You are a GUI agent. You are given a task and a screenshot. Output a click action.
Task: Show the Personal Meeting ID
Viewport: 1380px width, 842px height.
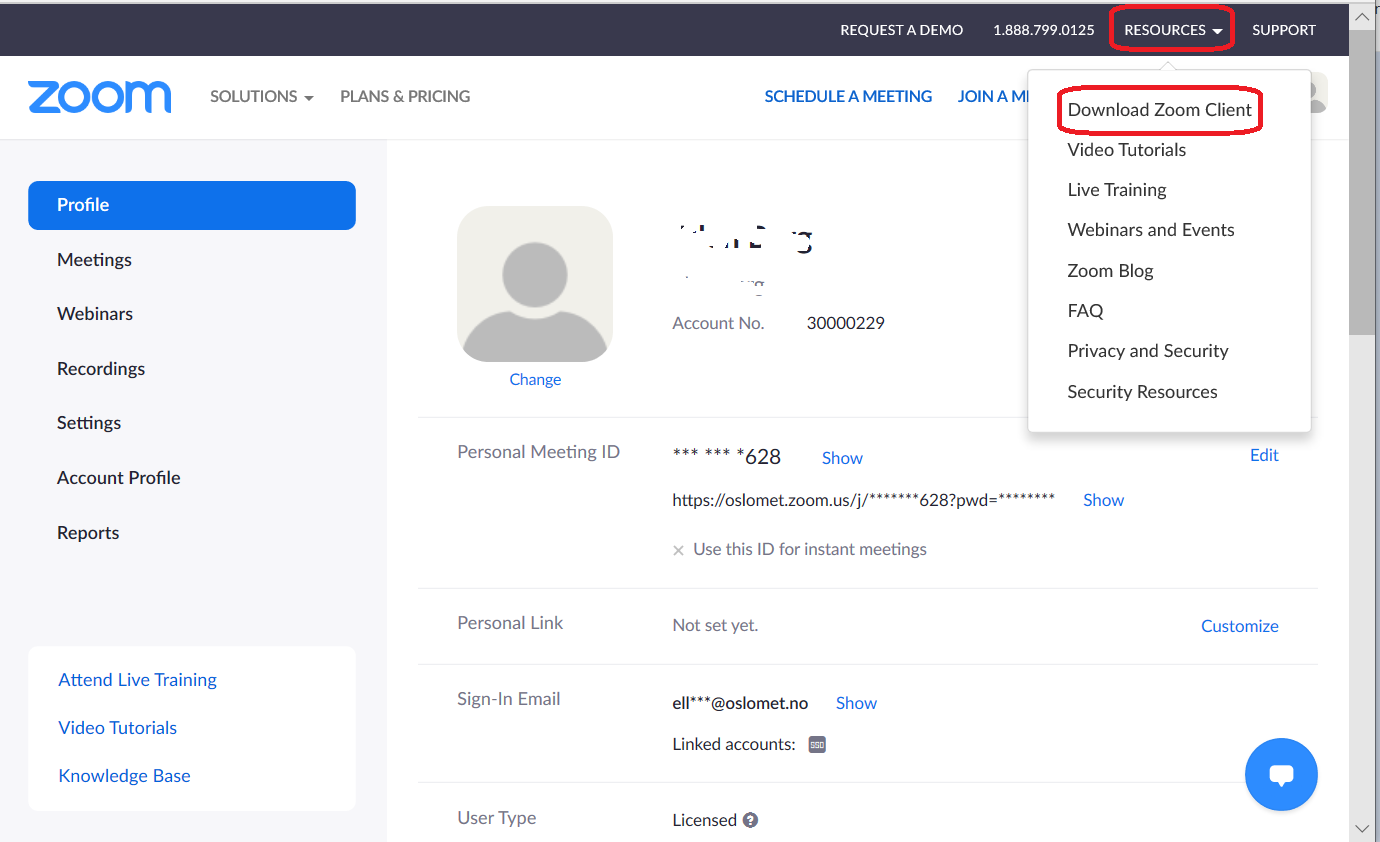(842, 458)
